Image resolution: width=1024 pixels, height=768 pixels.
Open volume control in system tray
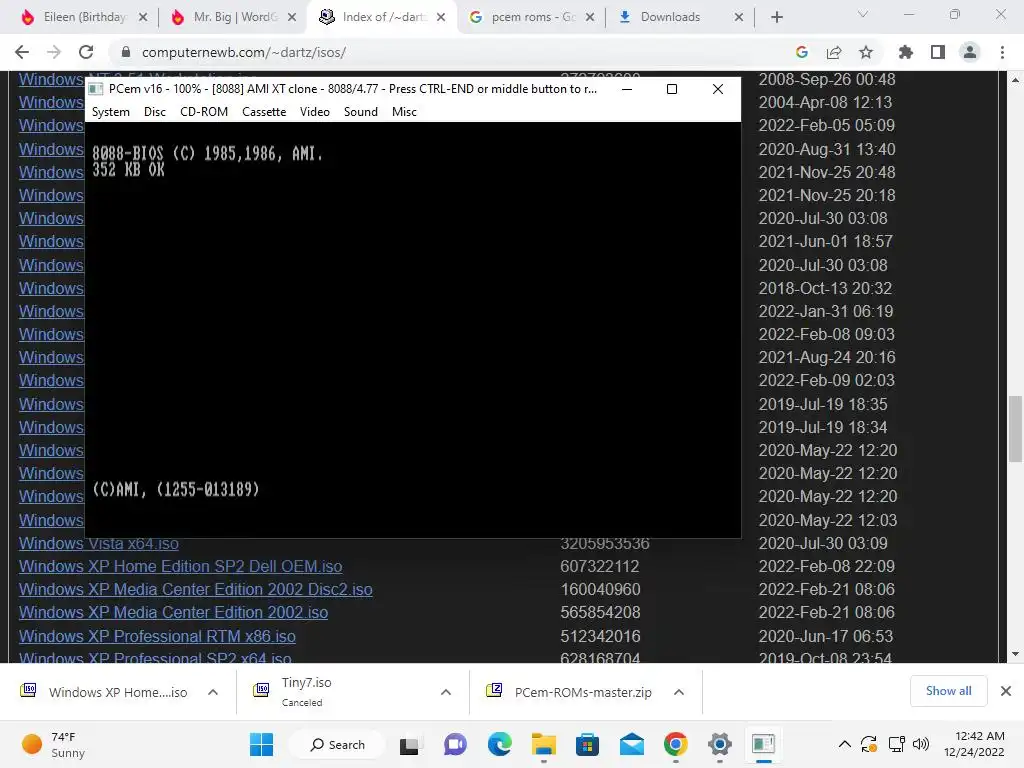(x=921, y=744)
